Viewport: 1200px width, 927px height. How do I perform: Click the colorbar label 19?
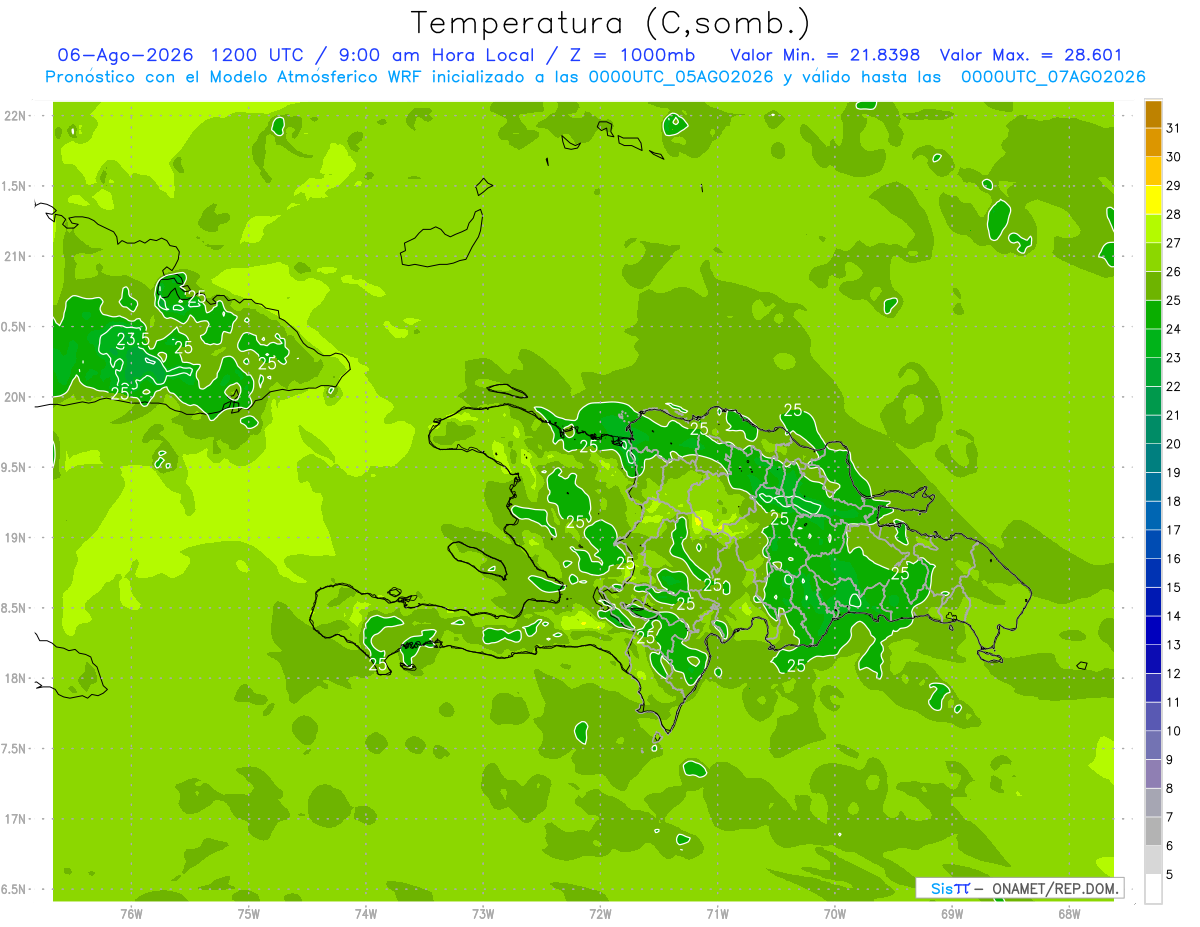1174,472
